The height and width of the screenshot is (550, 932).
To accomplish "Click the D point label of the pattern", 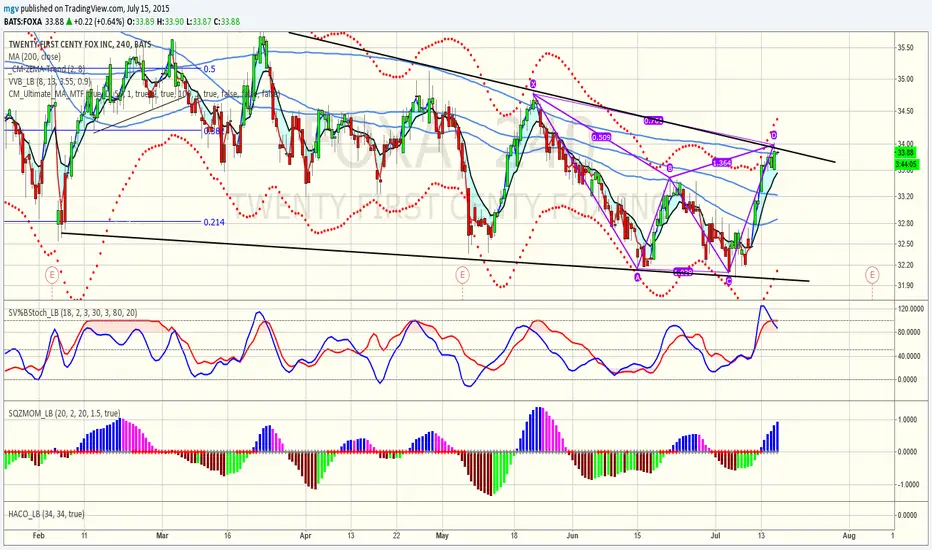I will (773, 135).
